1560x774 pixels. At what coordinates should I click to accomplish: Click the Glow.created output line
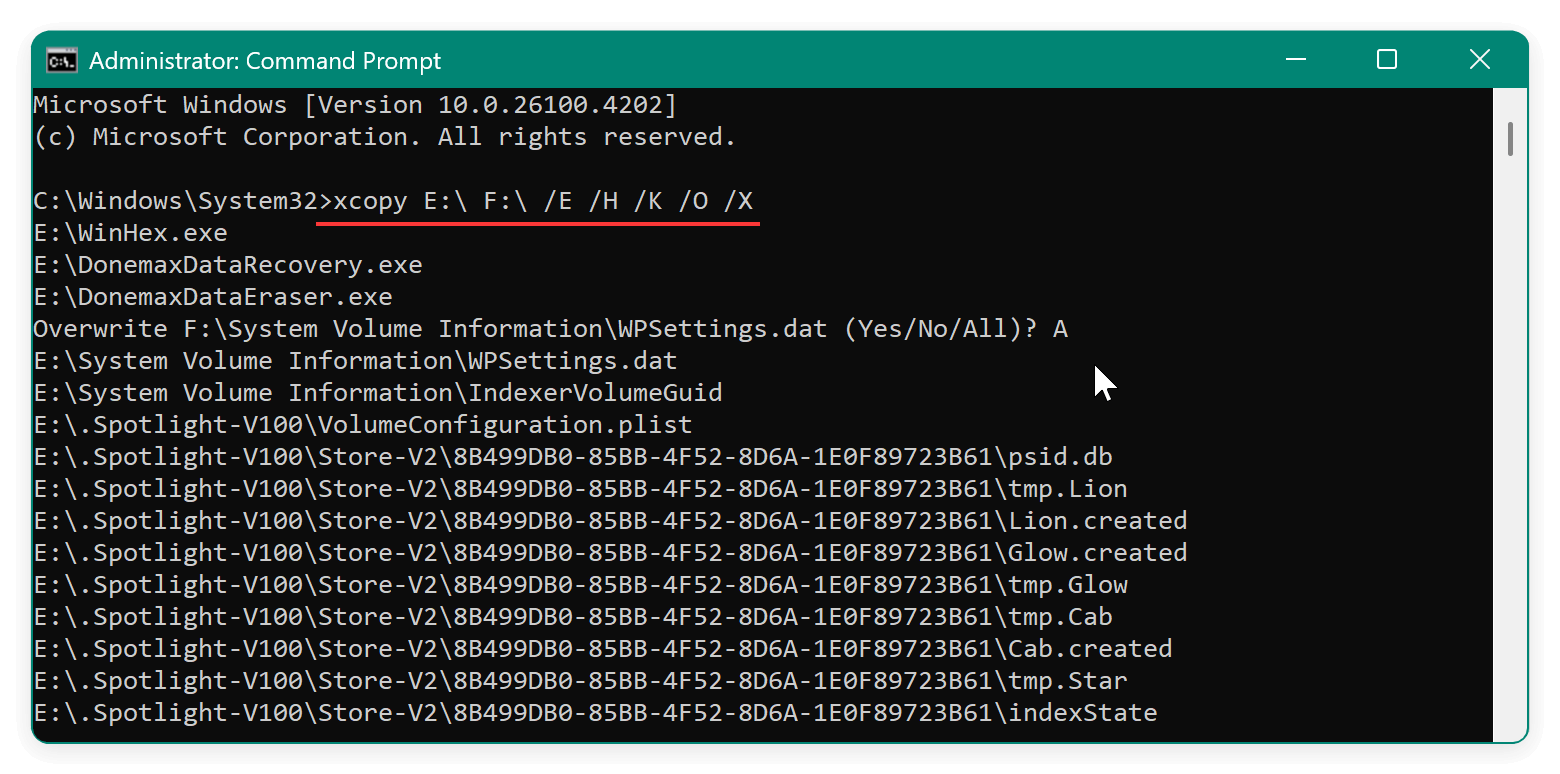pyautogui.click(x=610, y=552)
